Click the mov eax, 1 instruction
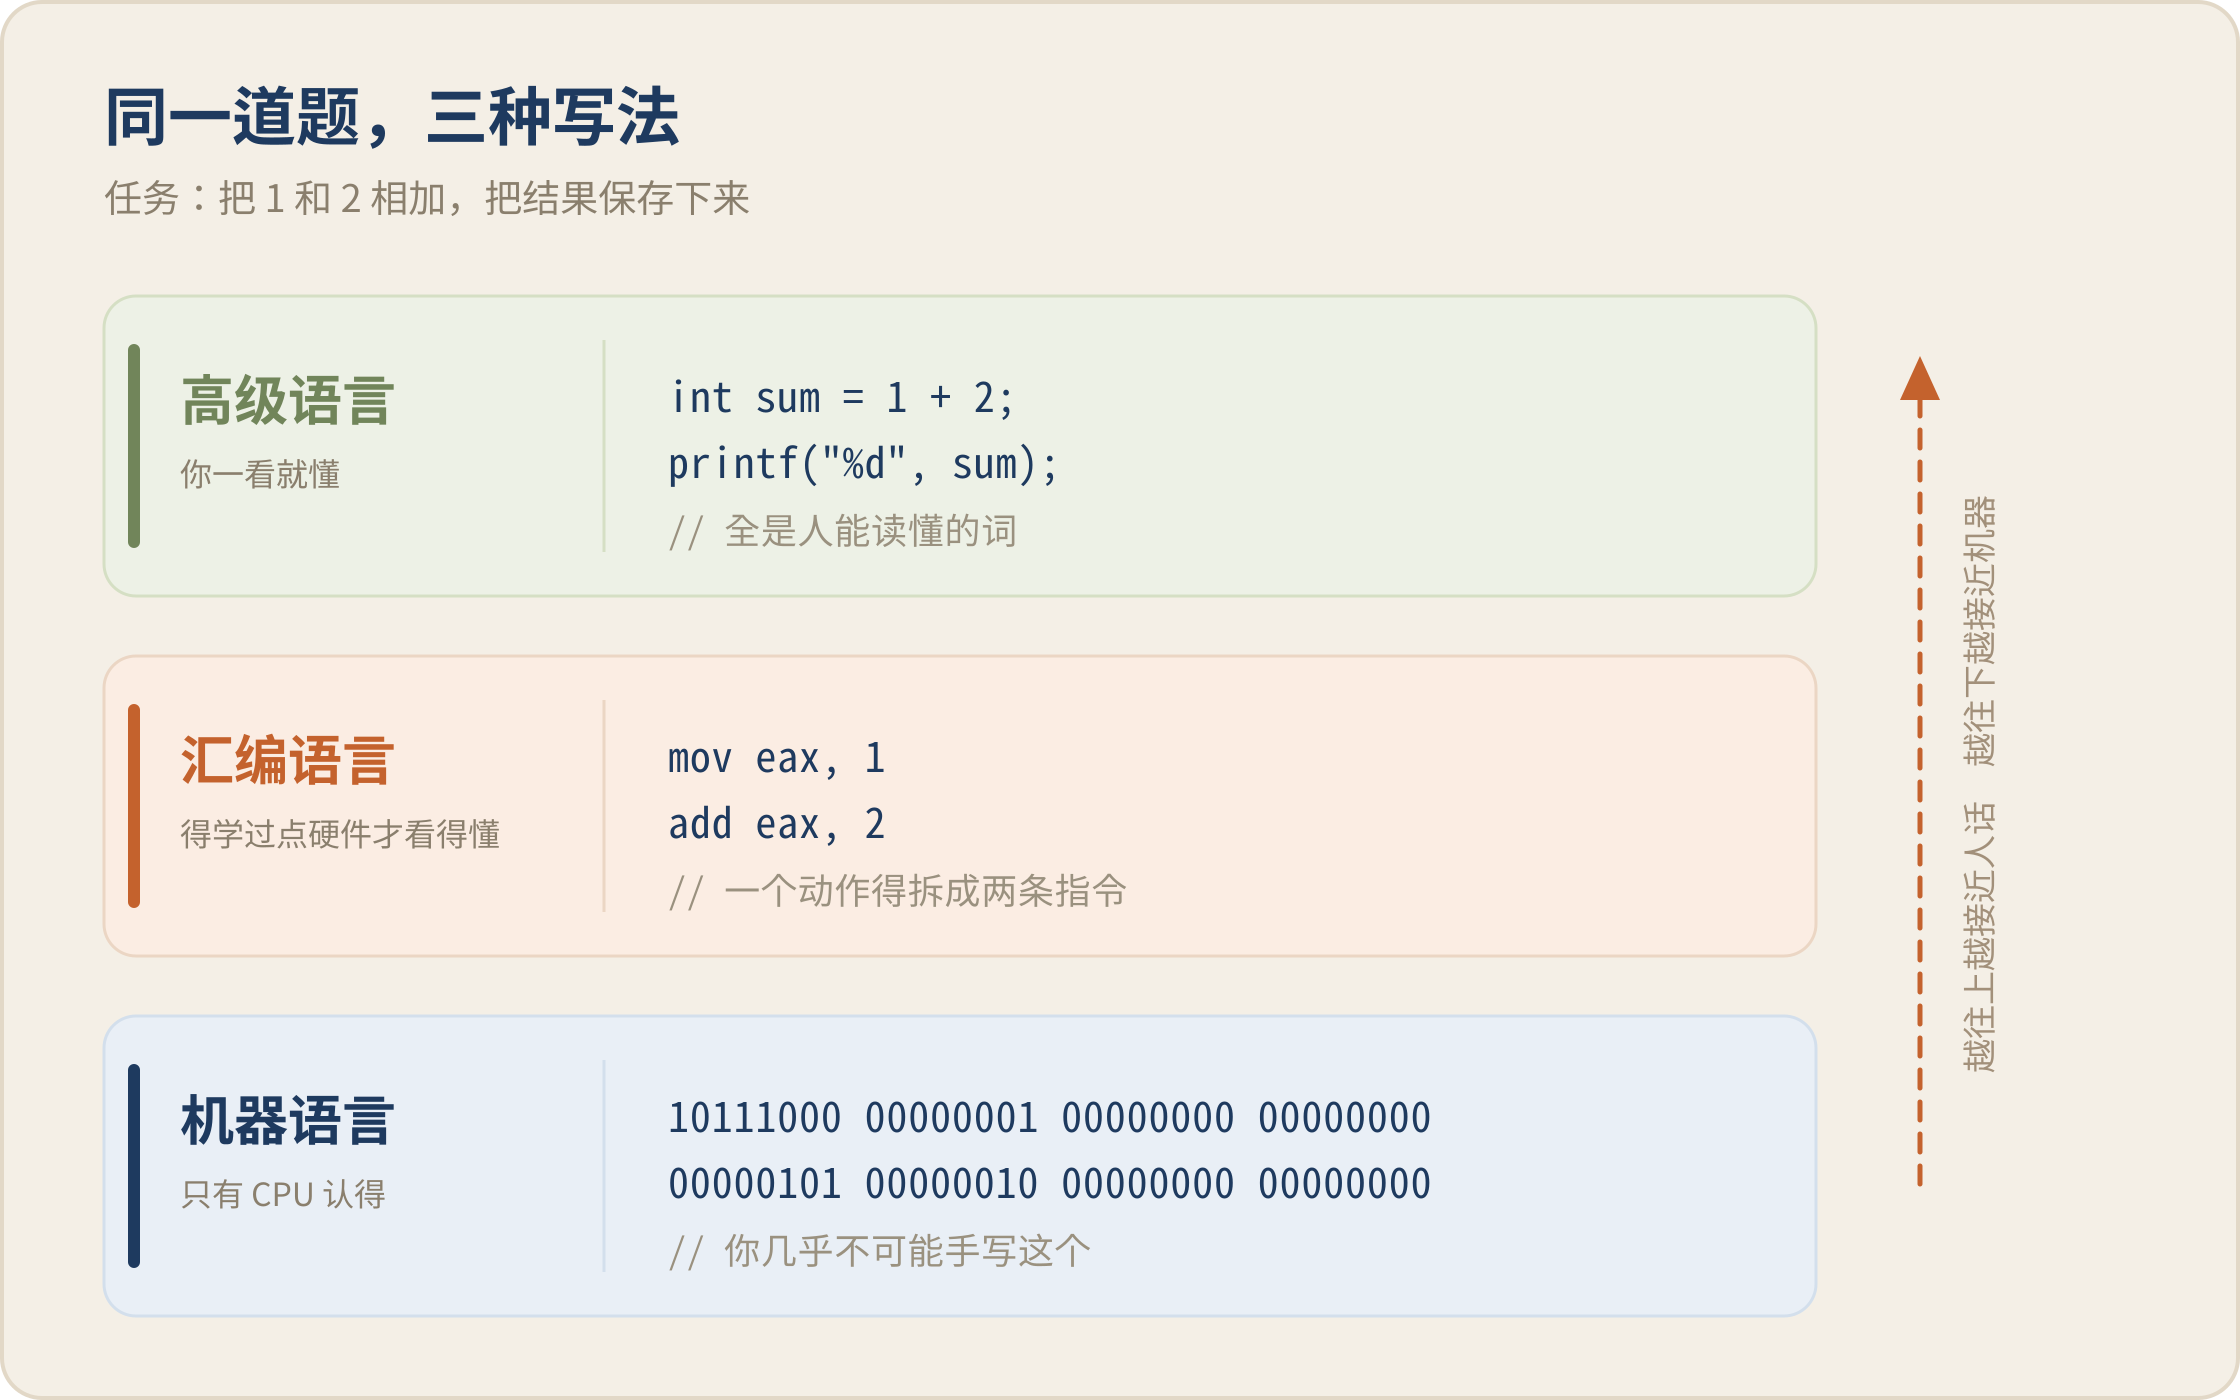 coord(777,758)
